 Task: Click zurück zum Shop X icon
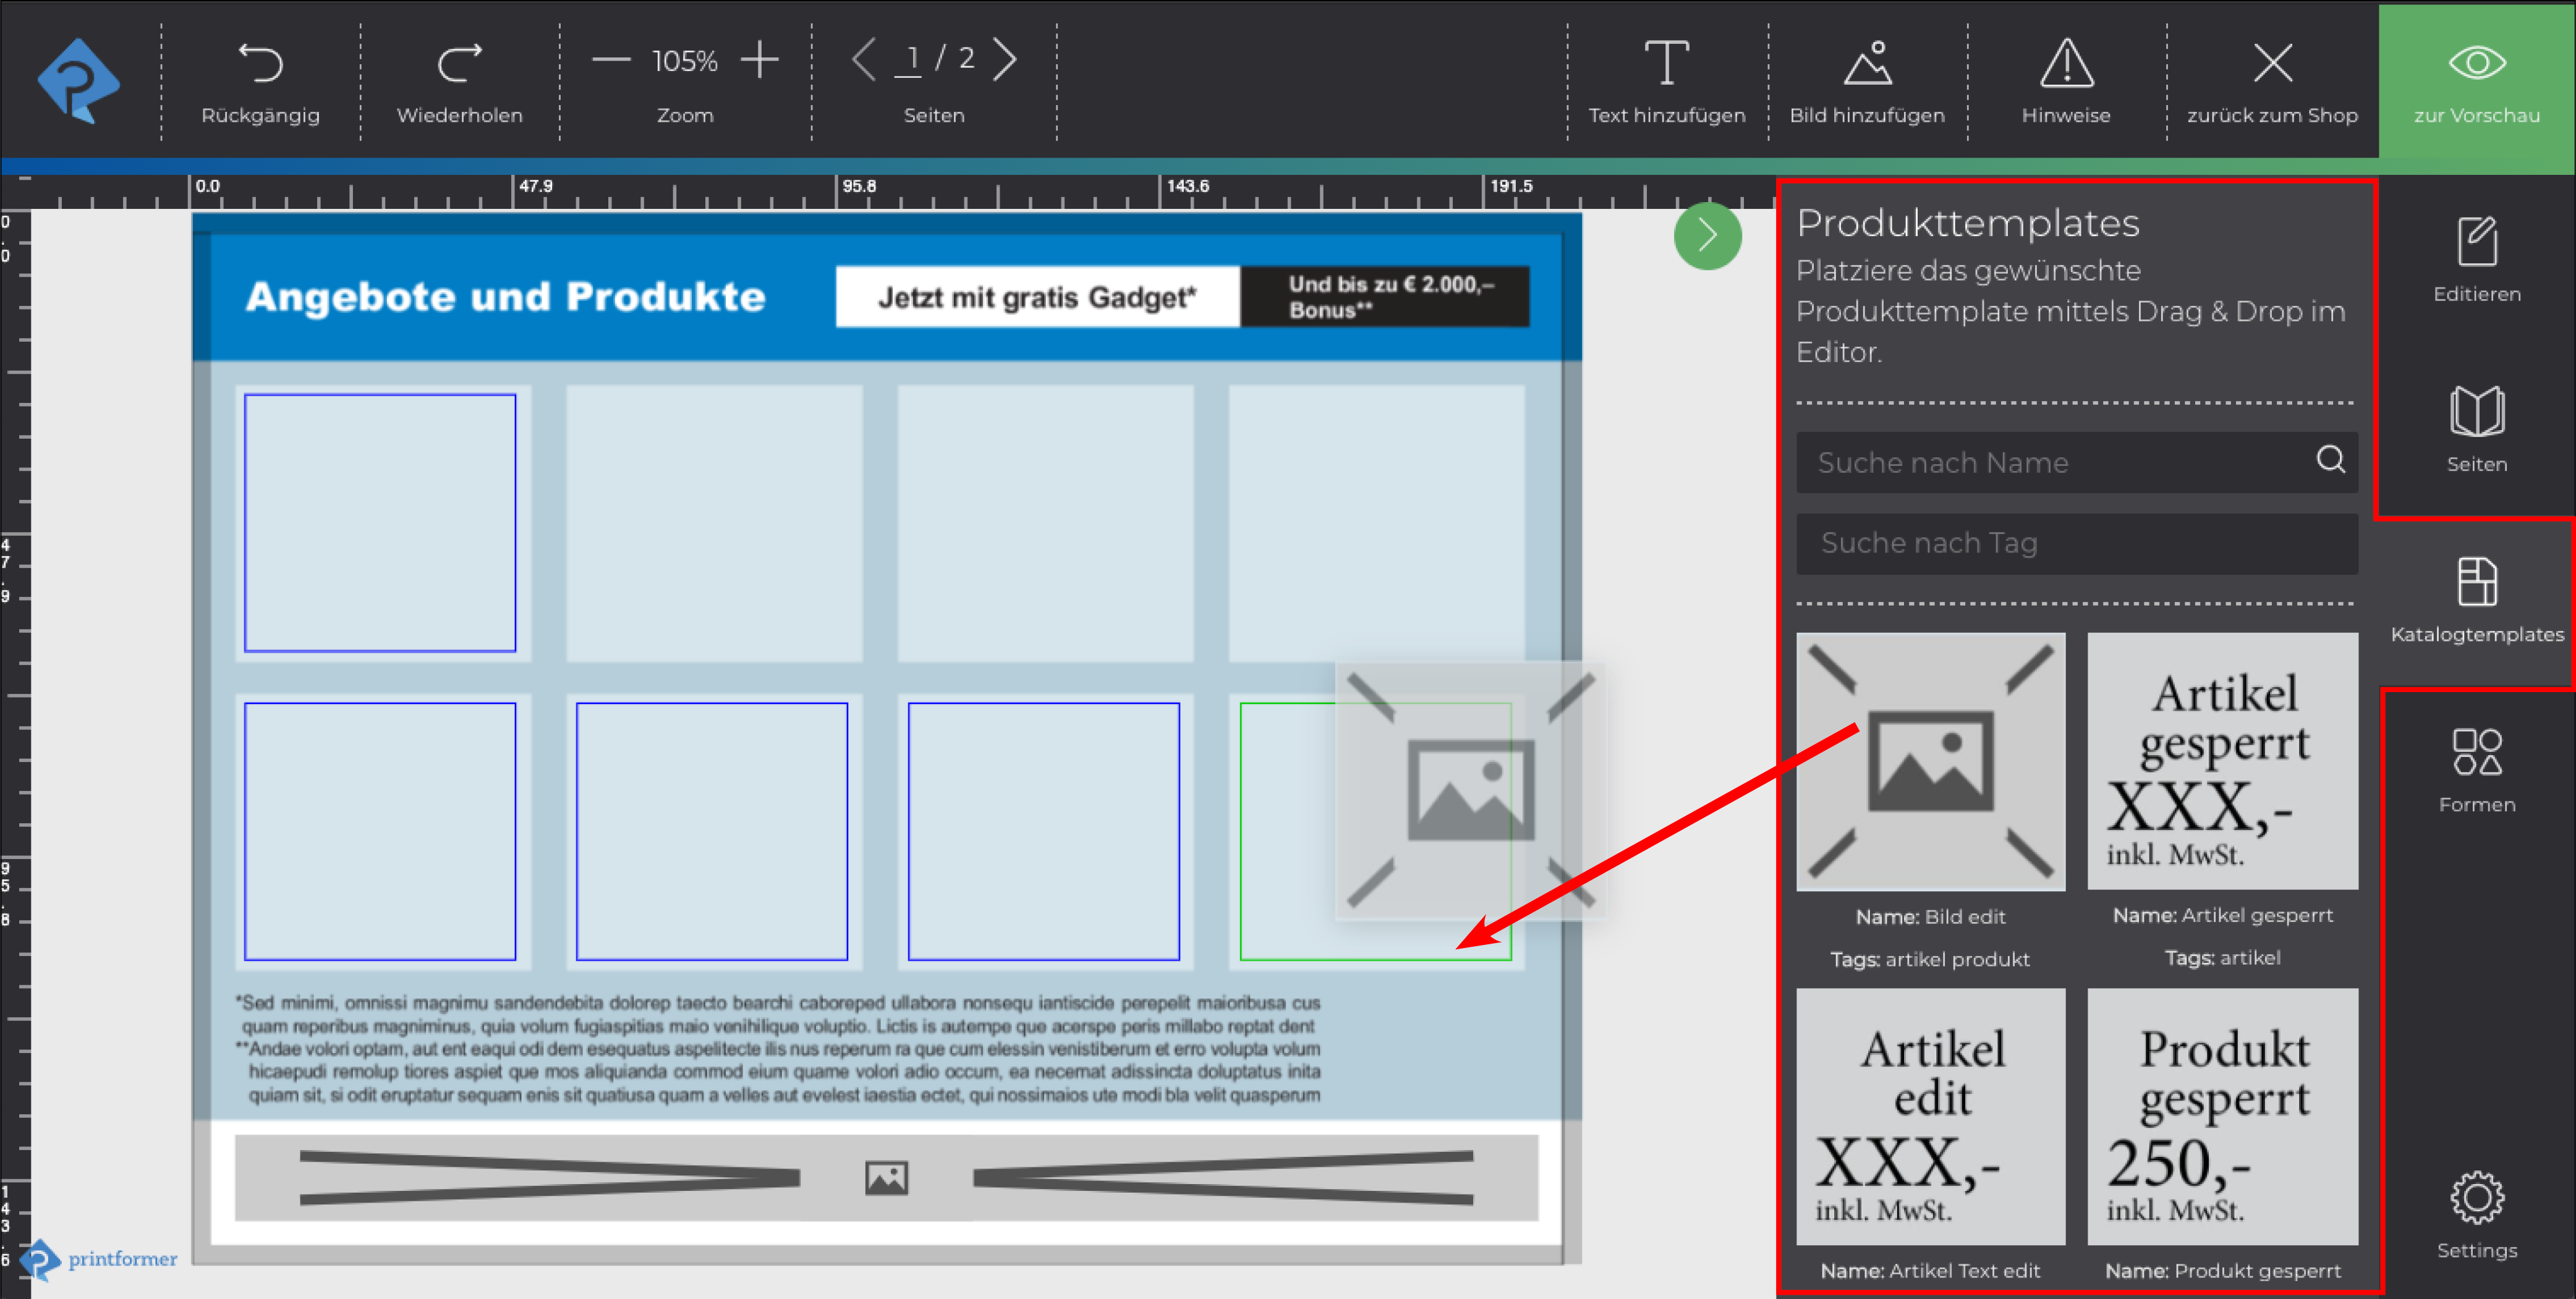click(x=2272, y=64)
